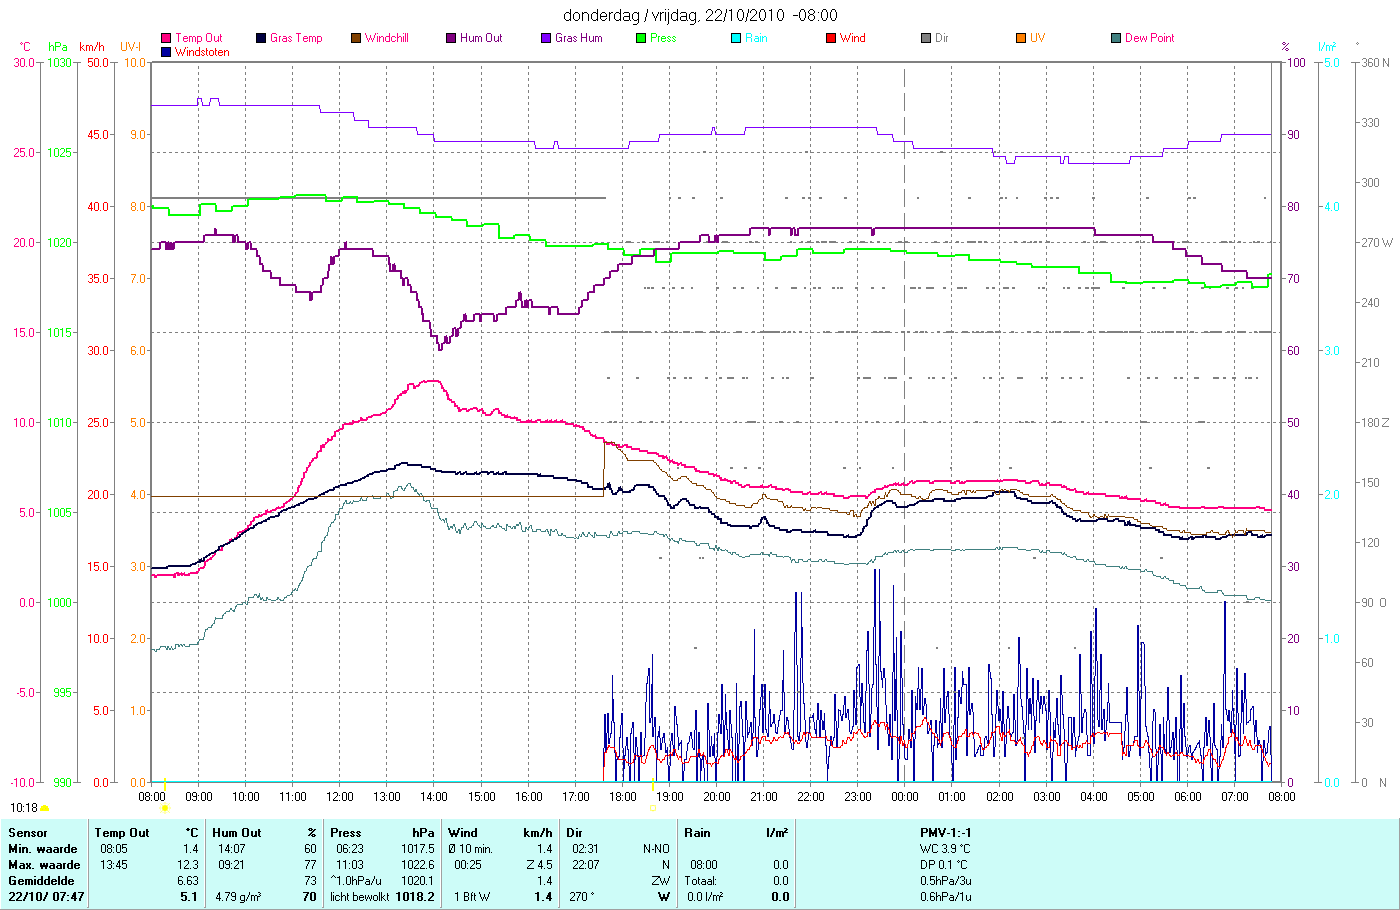
Task: Click the yellow sunset marker near 19:00
Action: (652, 808)
